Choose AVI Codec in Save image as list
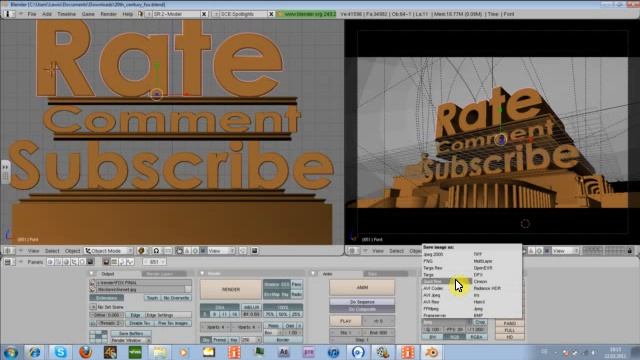The height and width of the screenshot is (360, 640). click(433, 288)
